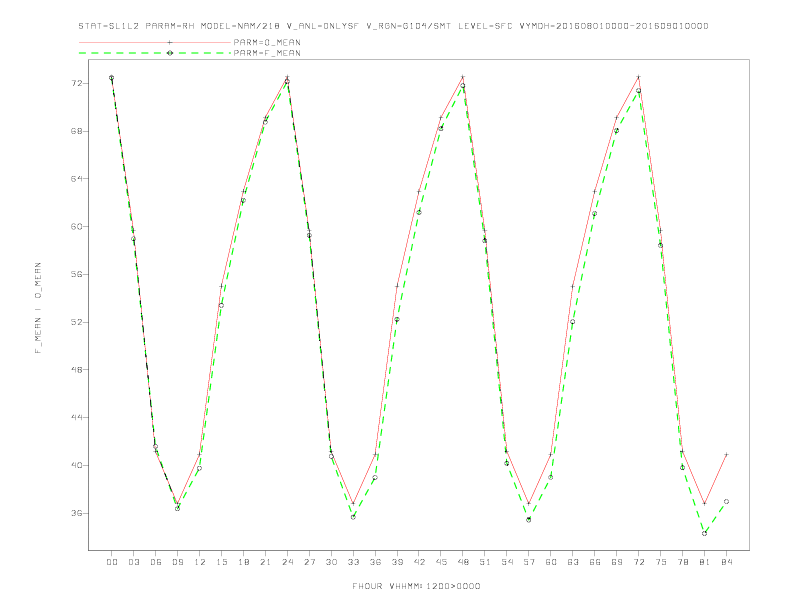Click x-axis tick label 57
The image size is (792, 612).
[529, 562]
